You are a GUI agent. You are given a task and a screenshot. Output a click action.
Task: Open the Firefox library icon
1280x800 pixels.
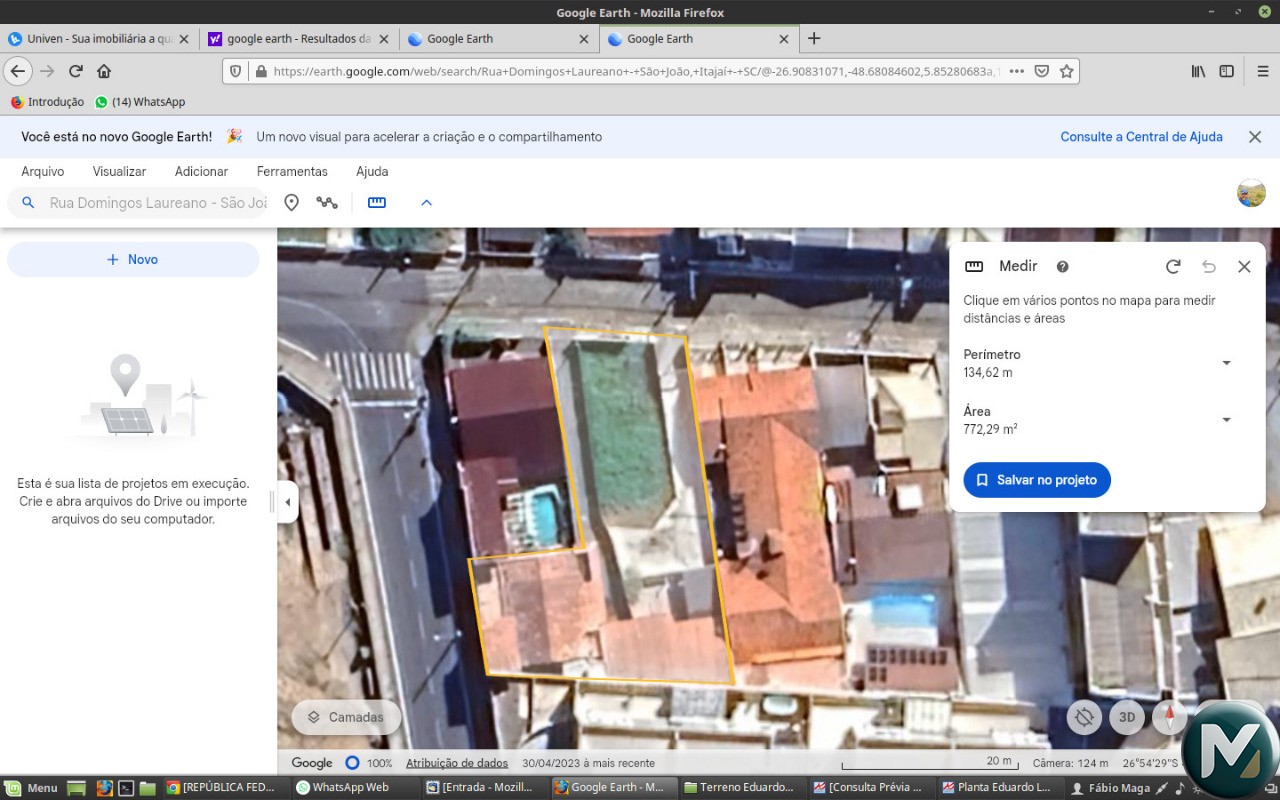click(x=1198, y=71)
